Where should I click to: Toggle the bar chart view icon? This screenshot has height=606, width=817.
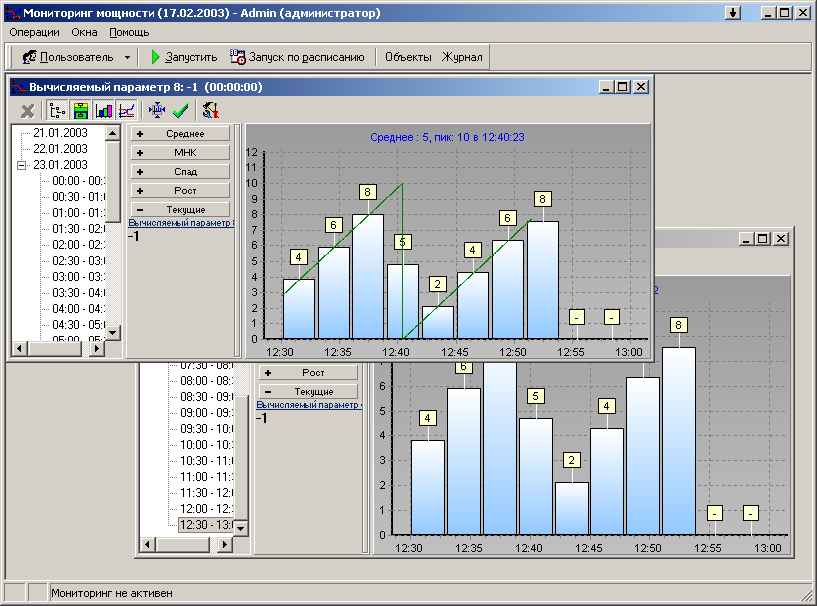104,110
